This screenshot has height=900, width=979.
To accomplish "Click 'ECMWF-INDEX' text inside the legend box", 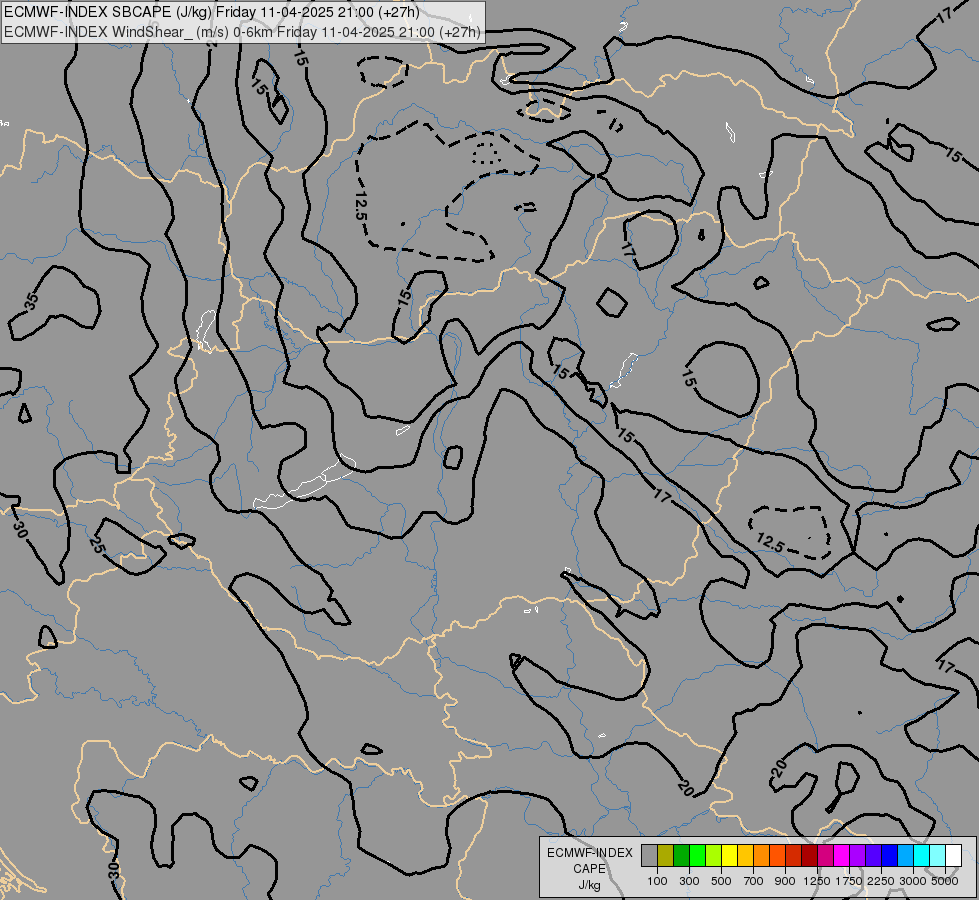I will click(x=589, y=853).
